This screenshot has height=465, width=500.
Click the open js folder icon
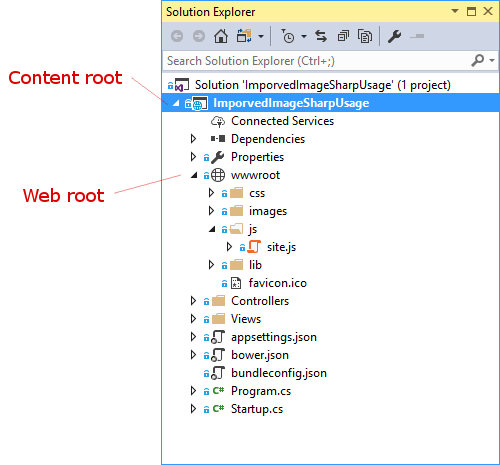pyautogui.click(x=237, y=229)
